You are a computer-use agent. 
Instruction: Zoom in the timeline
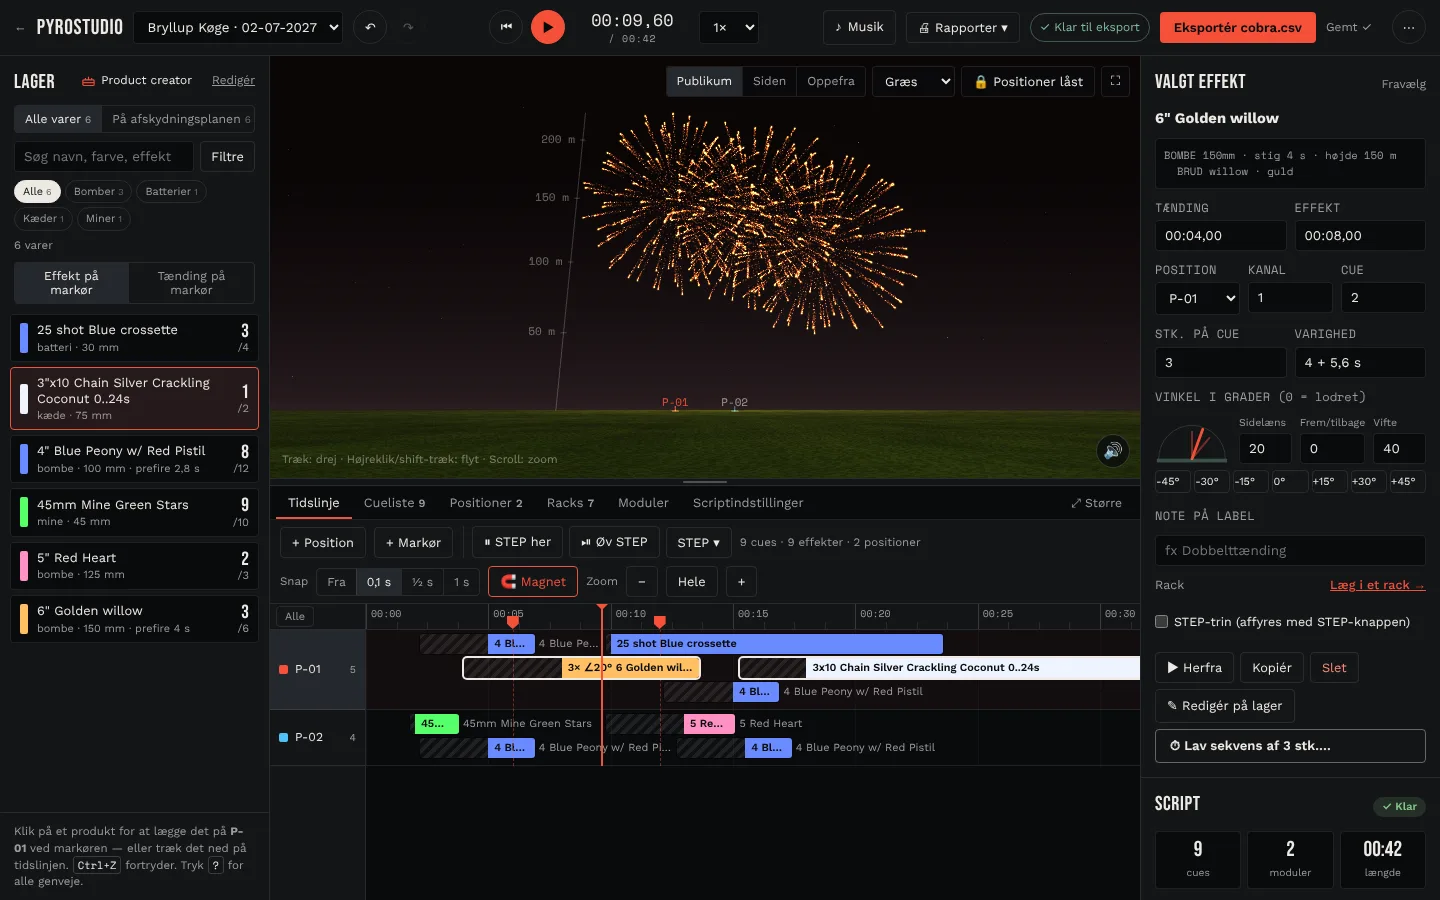(741, 582)
